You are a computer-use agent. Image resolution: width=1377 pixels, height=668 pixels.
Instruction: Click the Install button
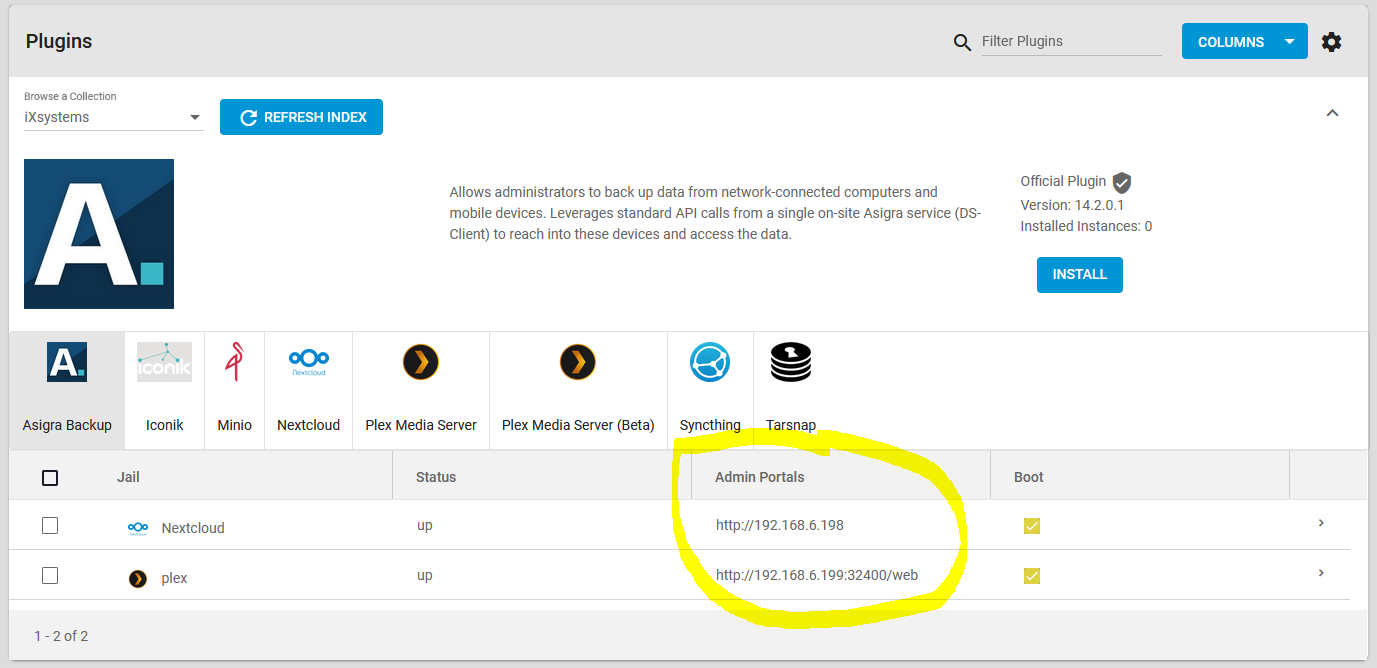(1080, 275)
